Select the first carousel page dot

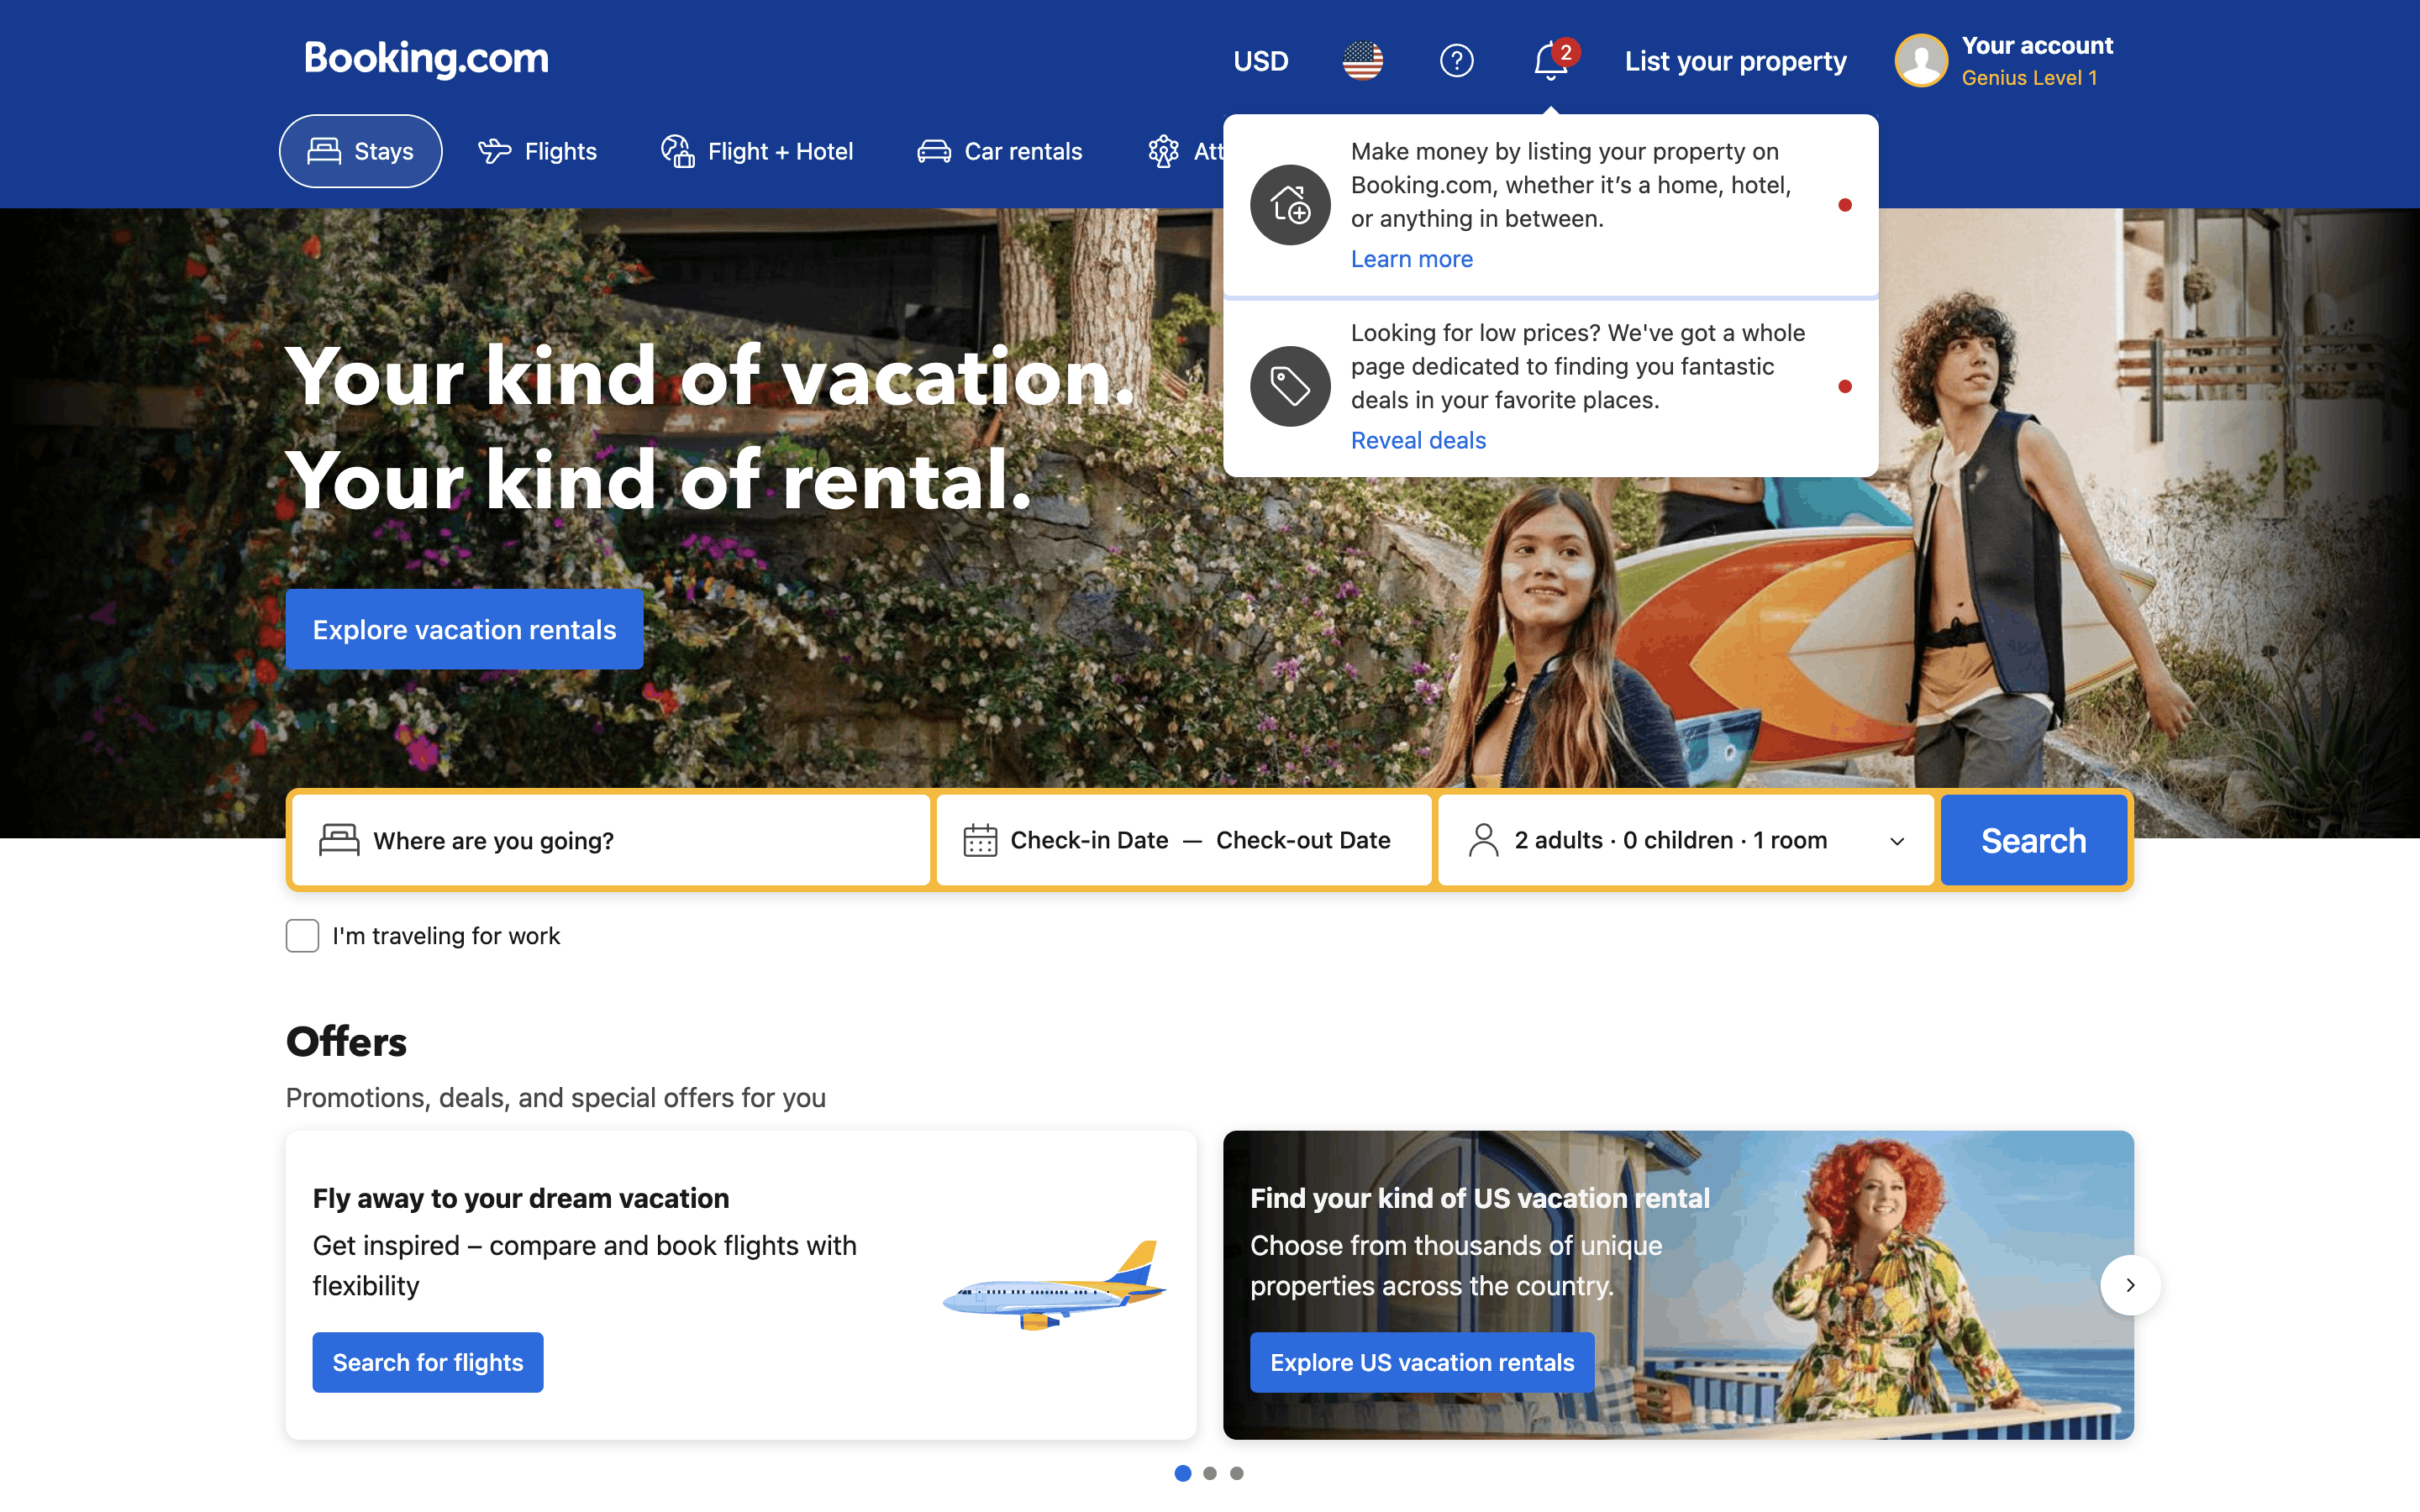1183,1472
